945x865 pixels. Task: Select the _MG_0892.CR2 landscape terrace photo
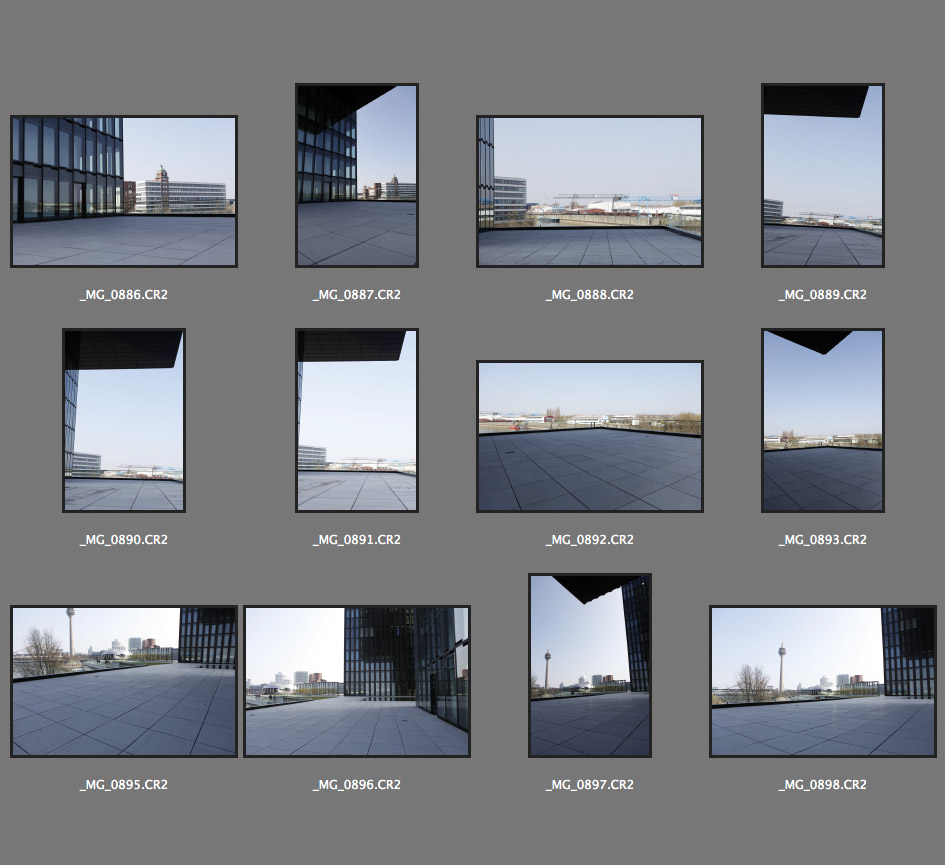click(590, 436)
